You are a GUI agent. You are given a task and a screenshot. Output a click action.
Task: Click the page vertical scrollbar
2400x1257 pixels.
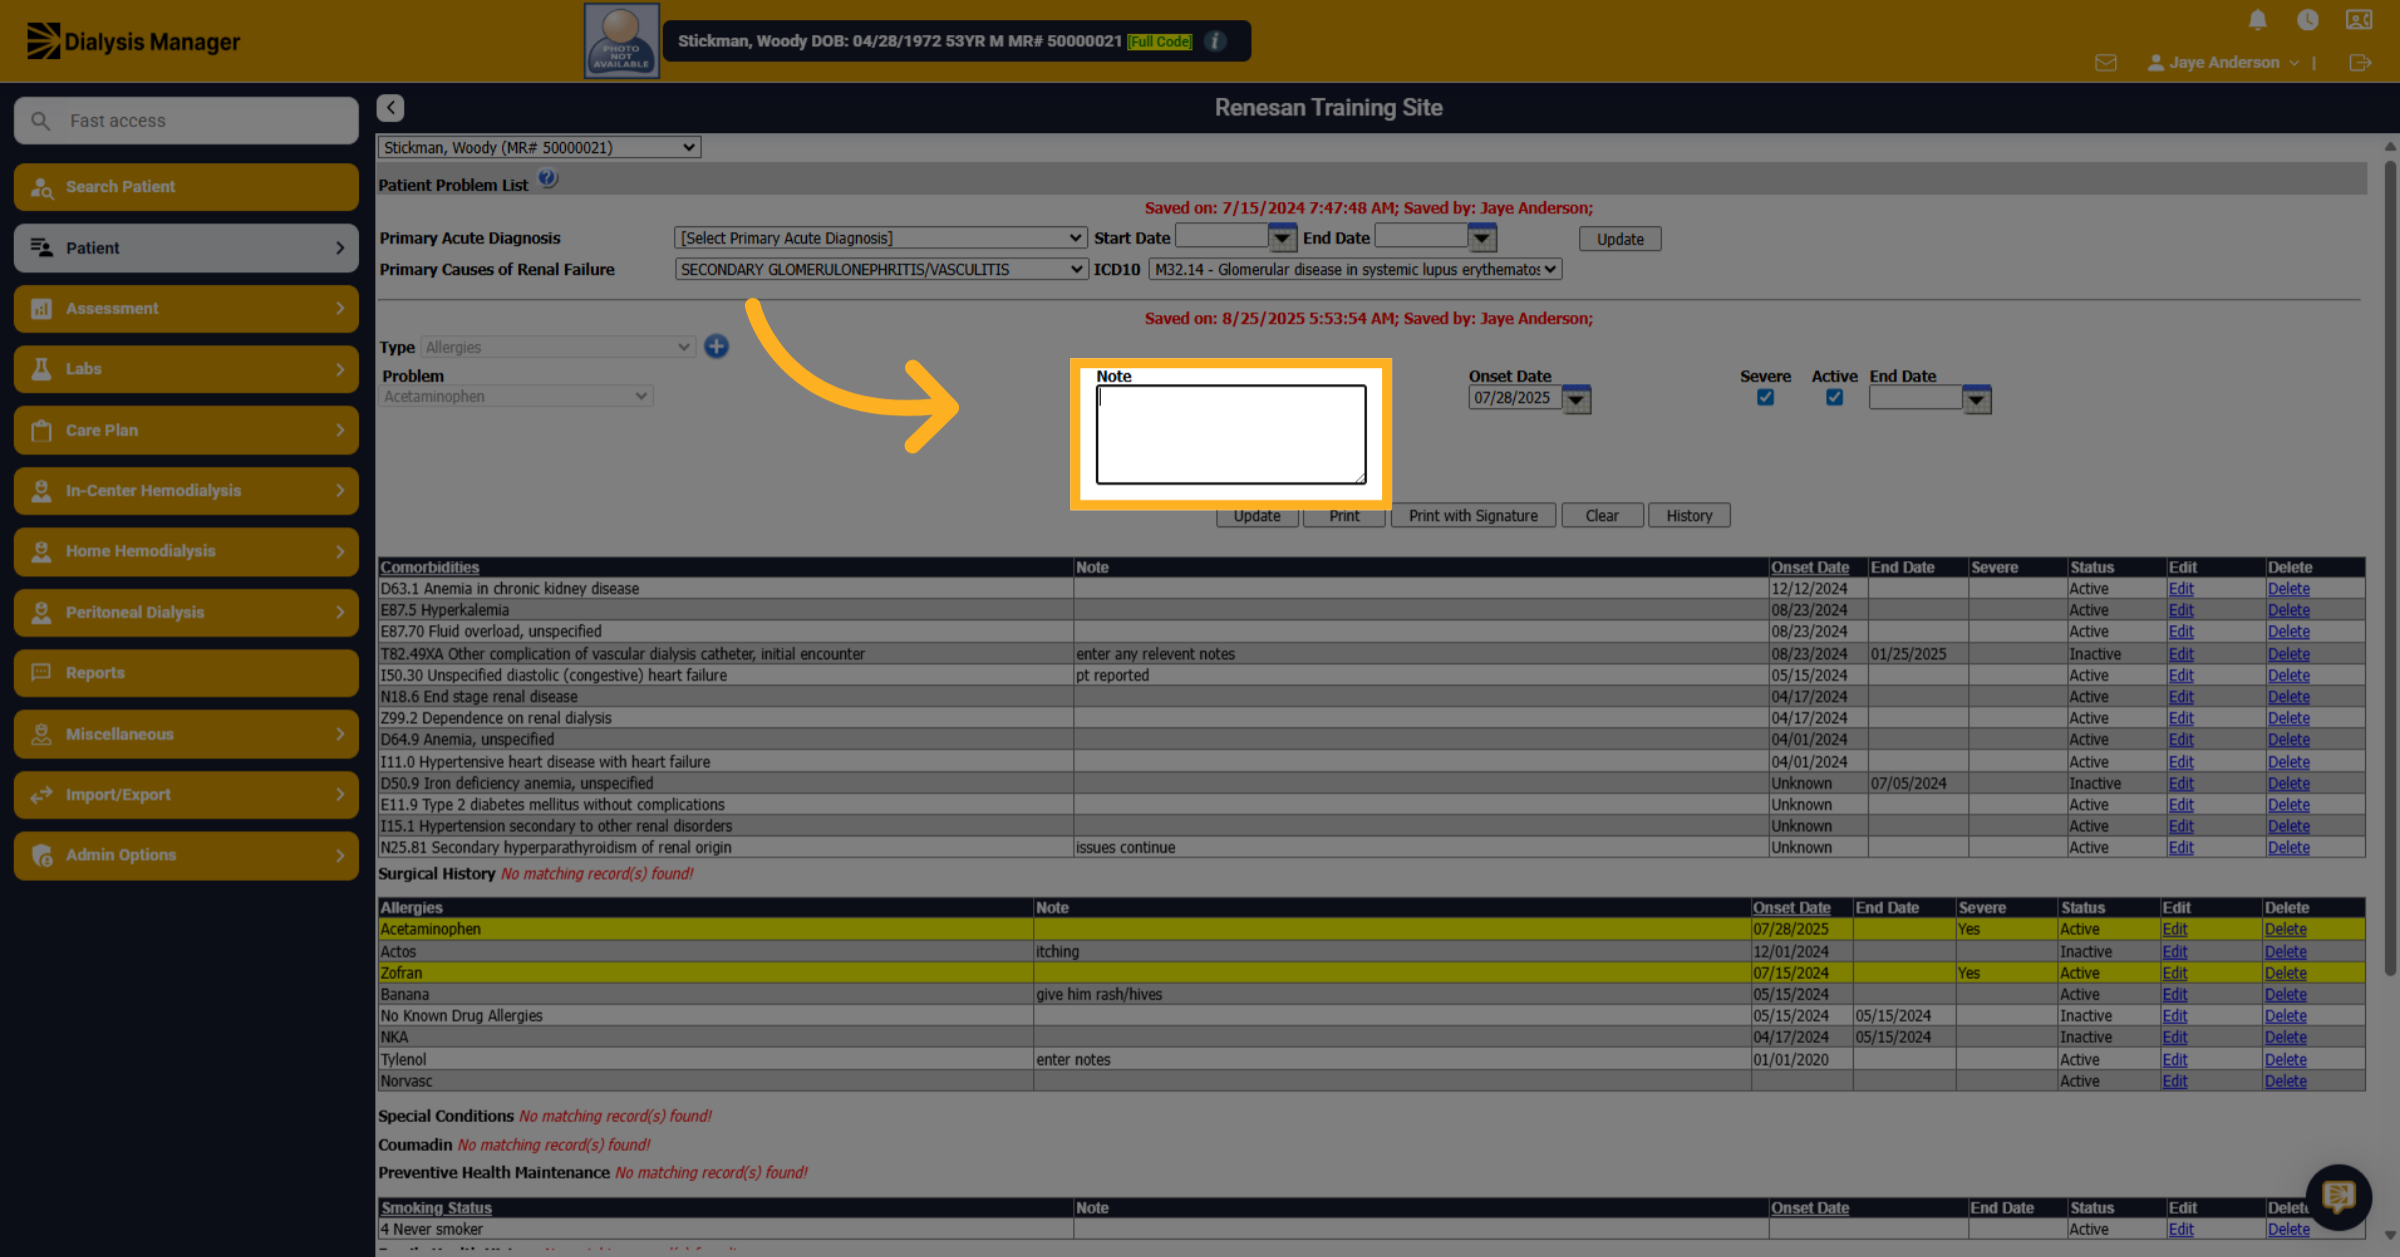click(2390, 560)
